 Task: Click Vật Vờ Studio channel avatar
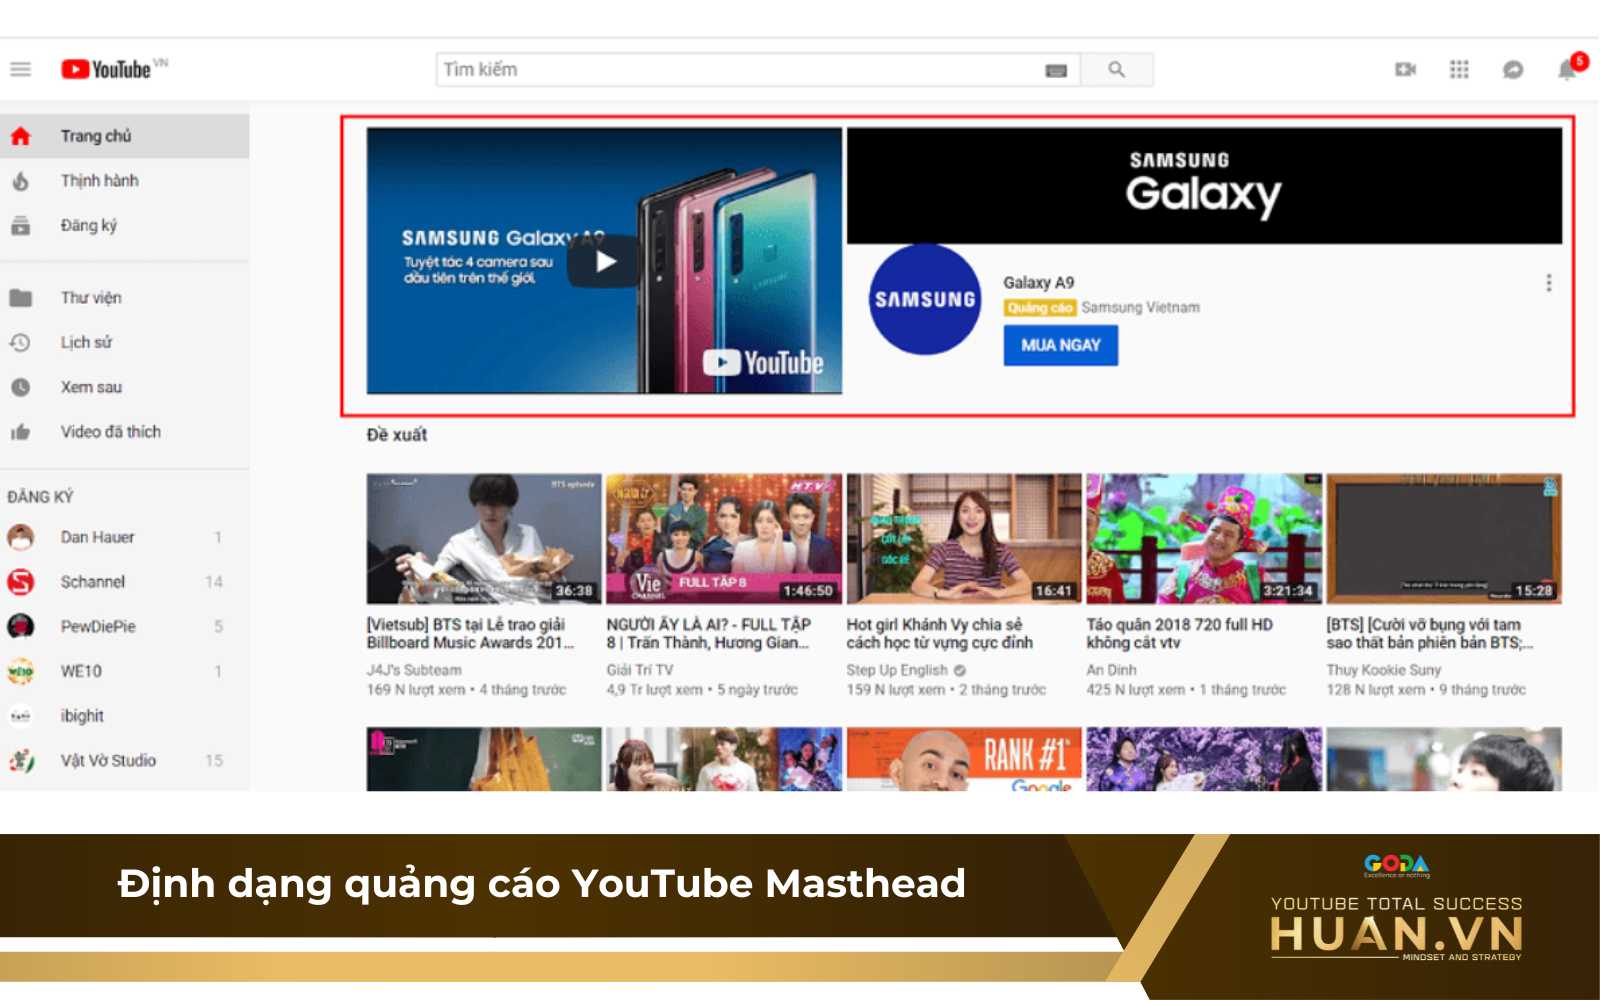[x=21, y=760]
